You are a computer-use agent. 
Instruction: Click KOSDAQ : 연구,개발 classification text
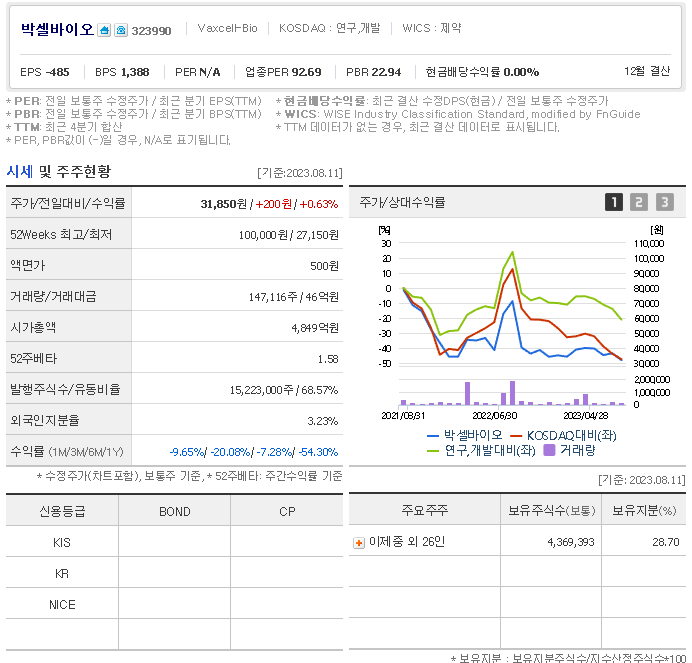pyautogui.click(x=329, y=28)
